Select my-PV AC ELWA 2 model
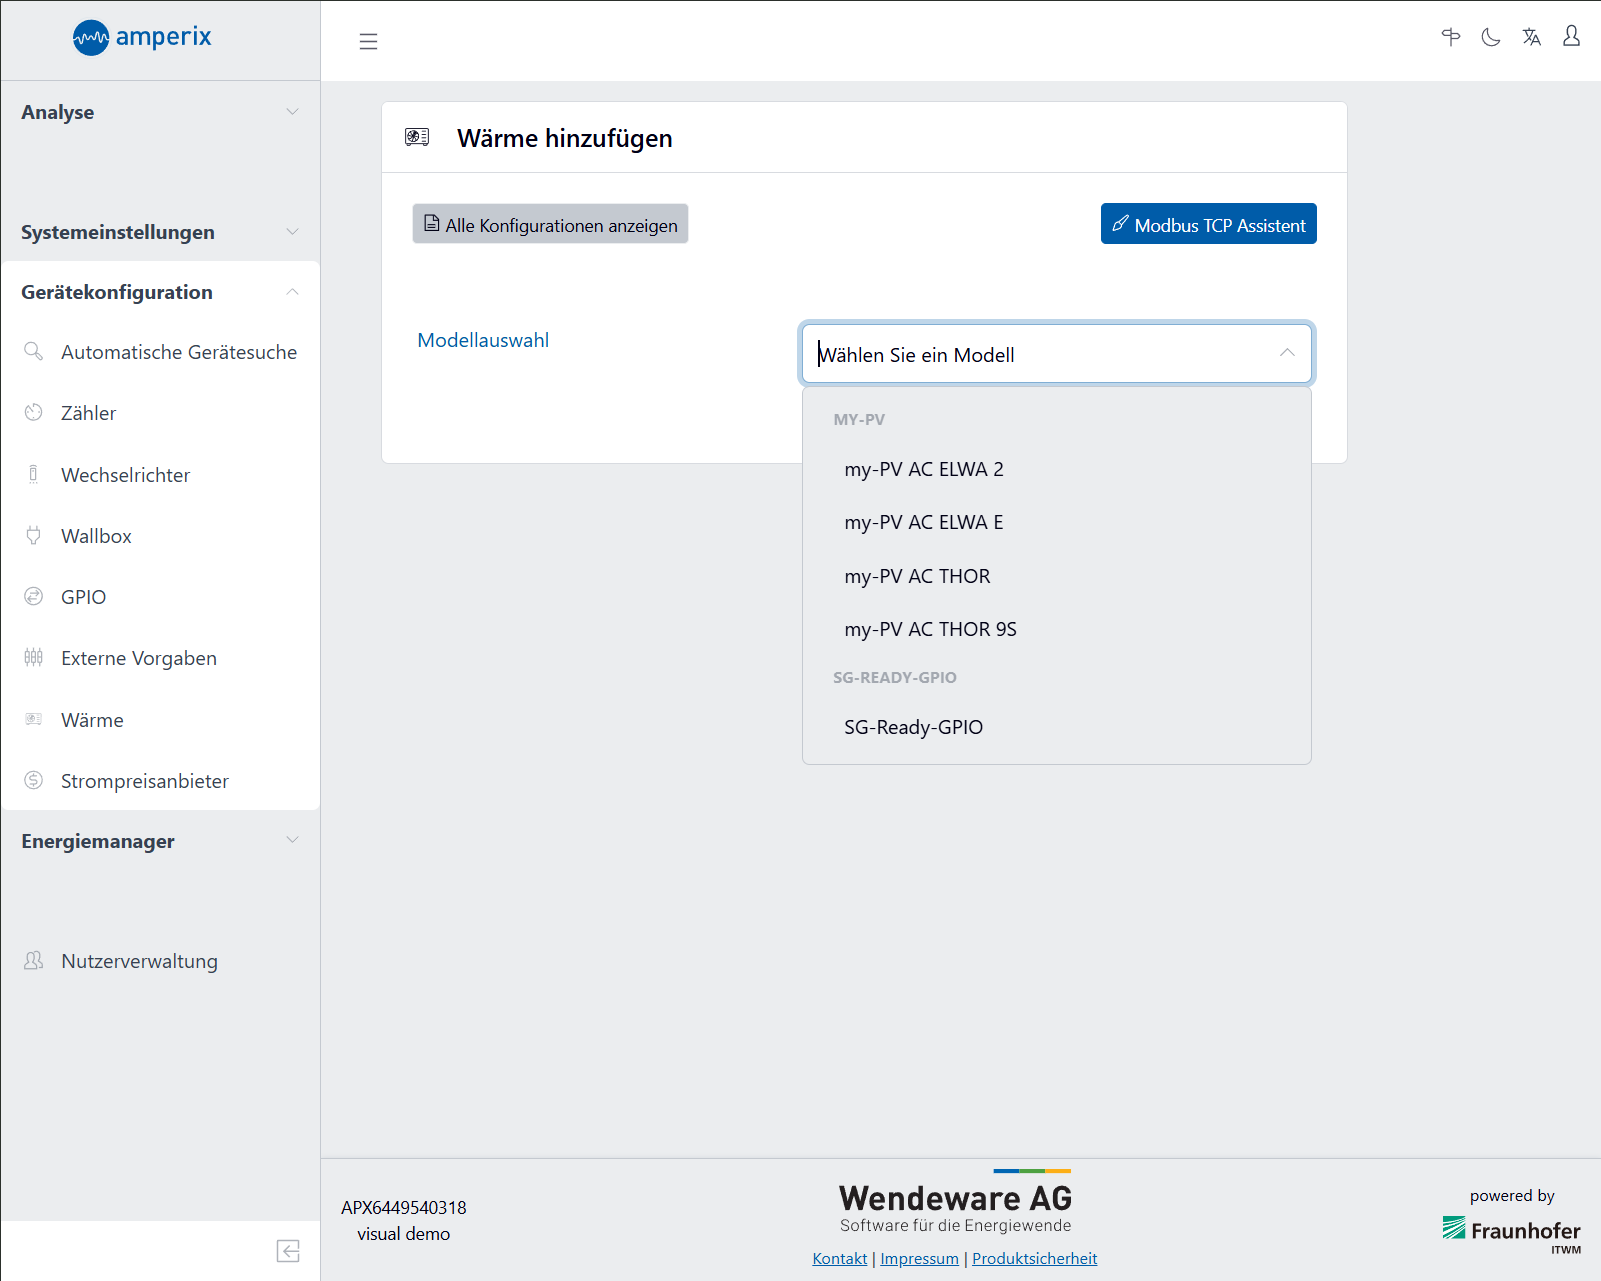 coord(923,469)
